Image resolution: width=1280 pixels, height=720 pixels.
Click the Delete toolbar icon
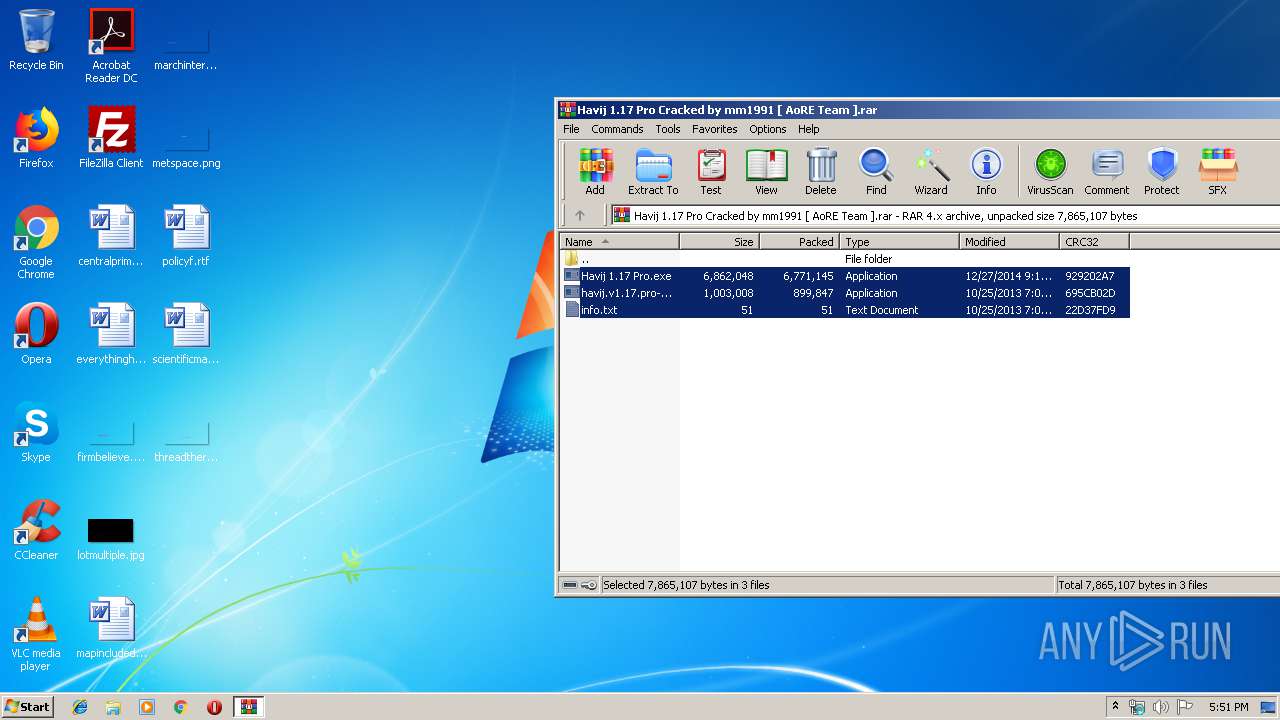point(821,171)
